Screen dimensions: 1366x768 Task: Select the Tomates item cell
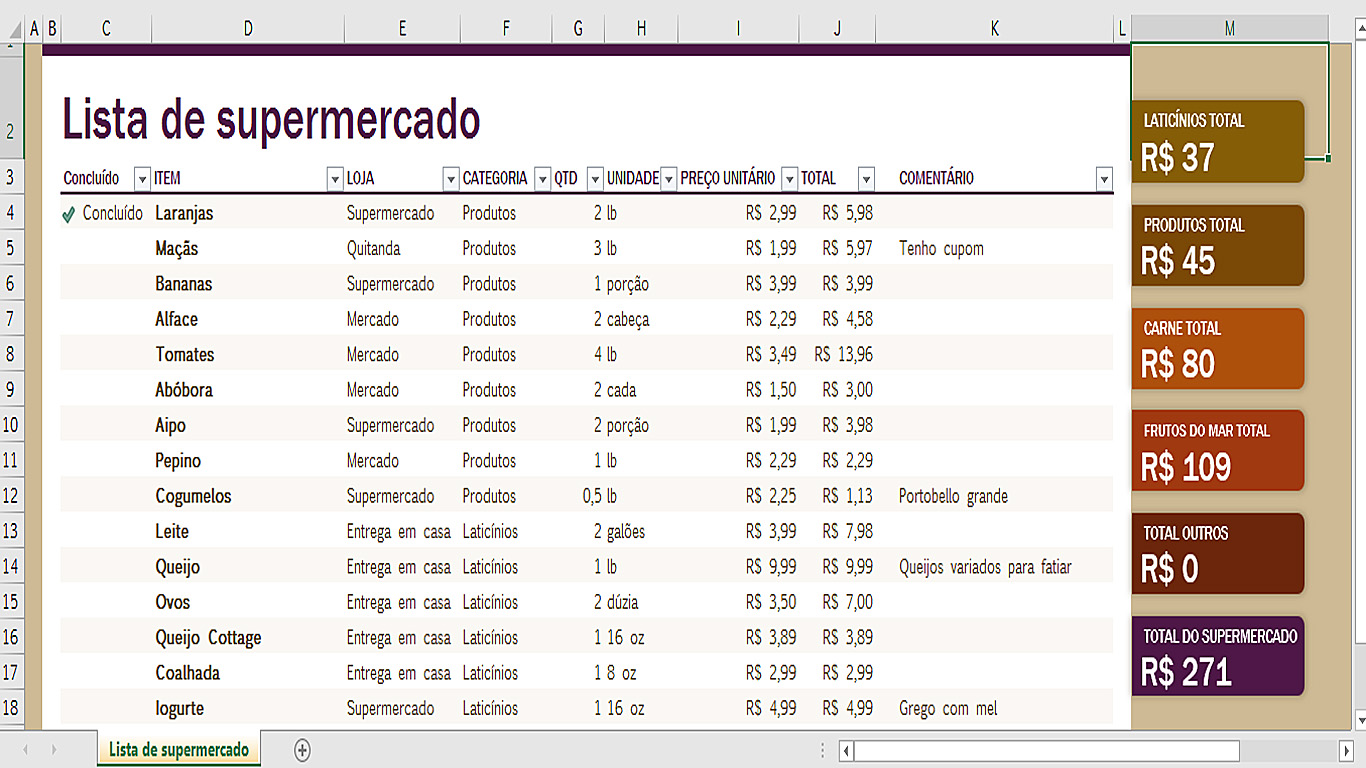(x=248, y=355)
